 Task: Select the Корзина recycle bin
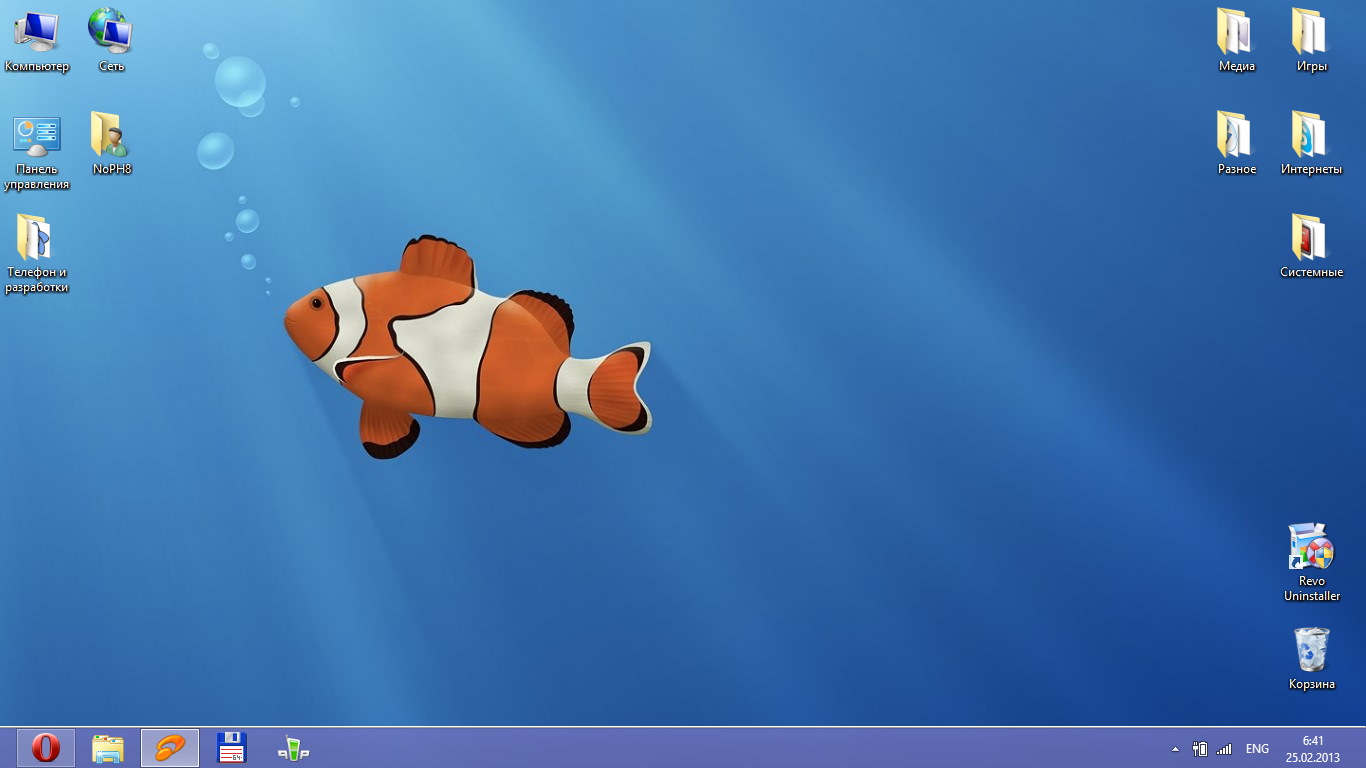click(x=1311, y=658)
